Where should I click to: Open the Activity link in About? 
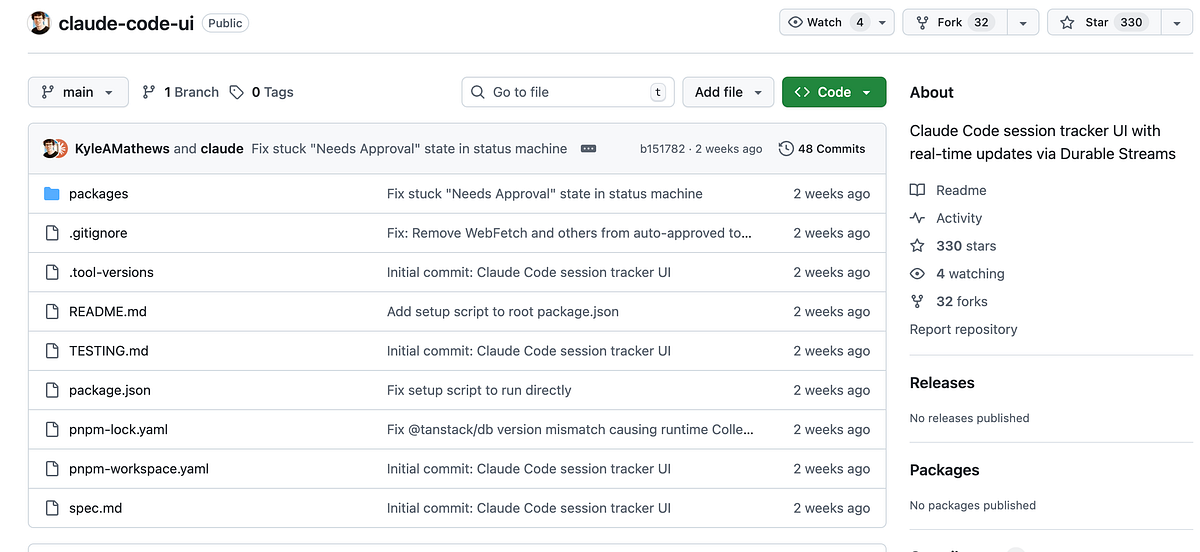(x=959, y=218)
